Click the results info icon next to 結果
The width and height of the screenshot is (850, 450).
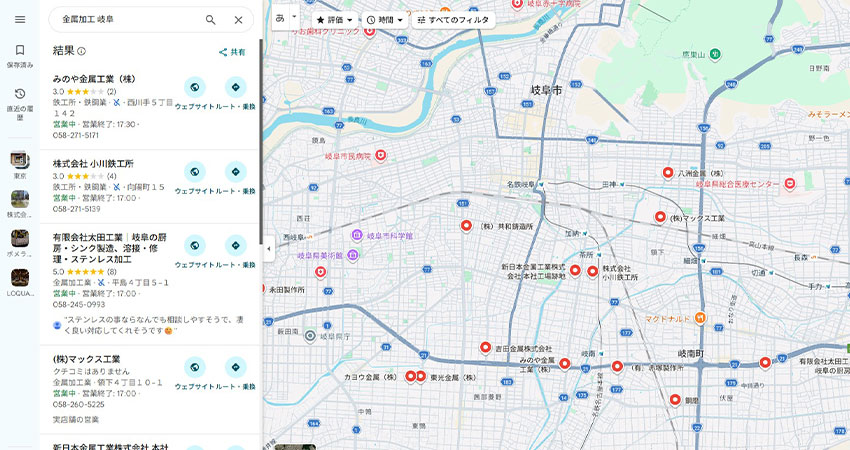(82, 51)
